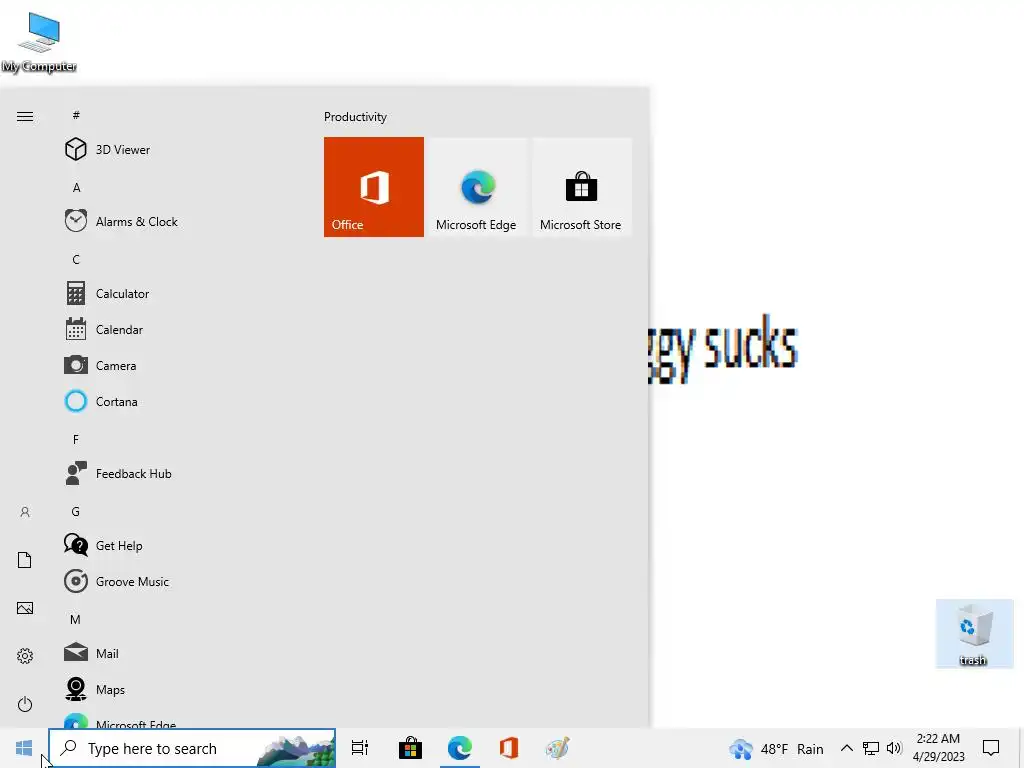Click the Productivity group title
Viewport: 1024px width, 768px height.
point(355,117)
